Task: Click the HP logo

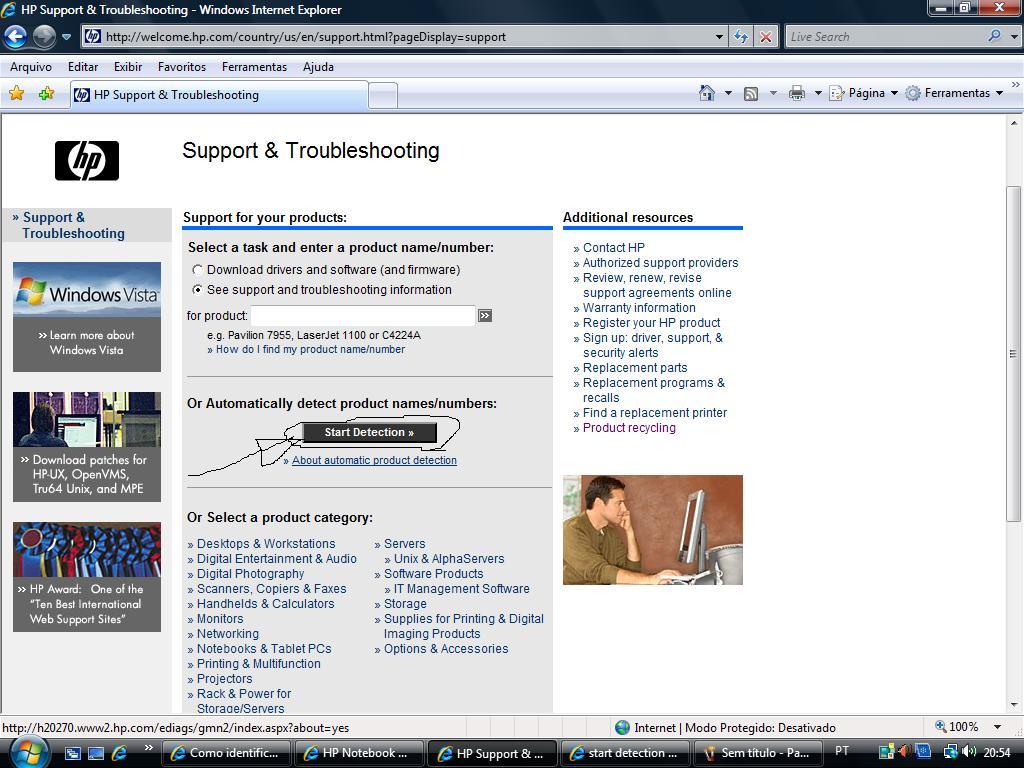Action: (87, 161)
